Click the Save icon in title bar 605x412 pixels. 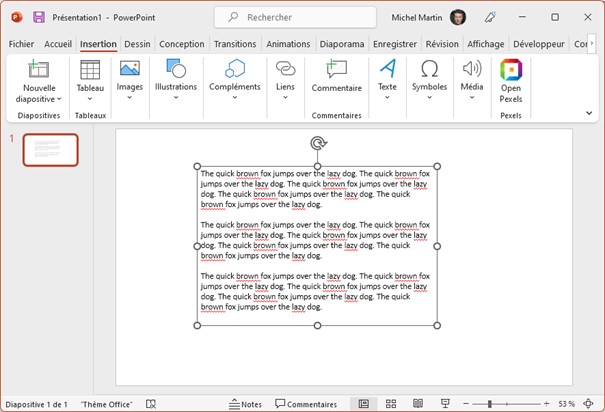tap(39, 17)
